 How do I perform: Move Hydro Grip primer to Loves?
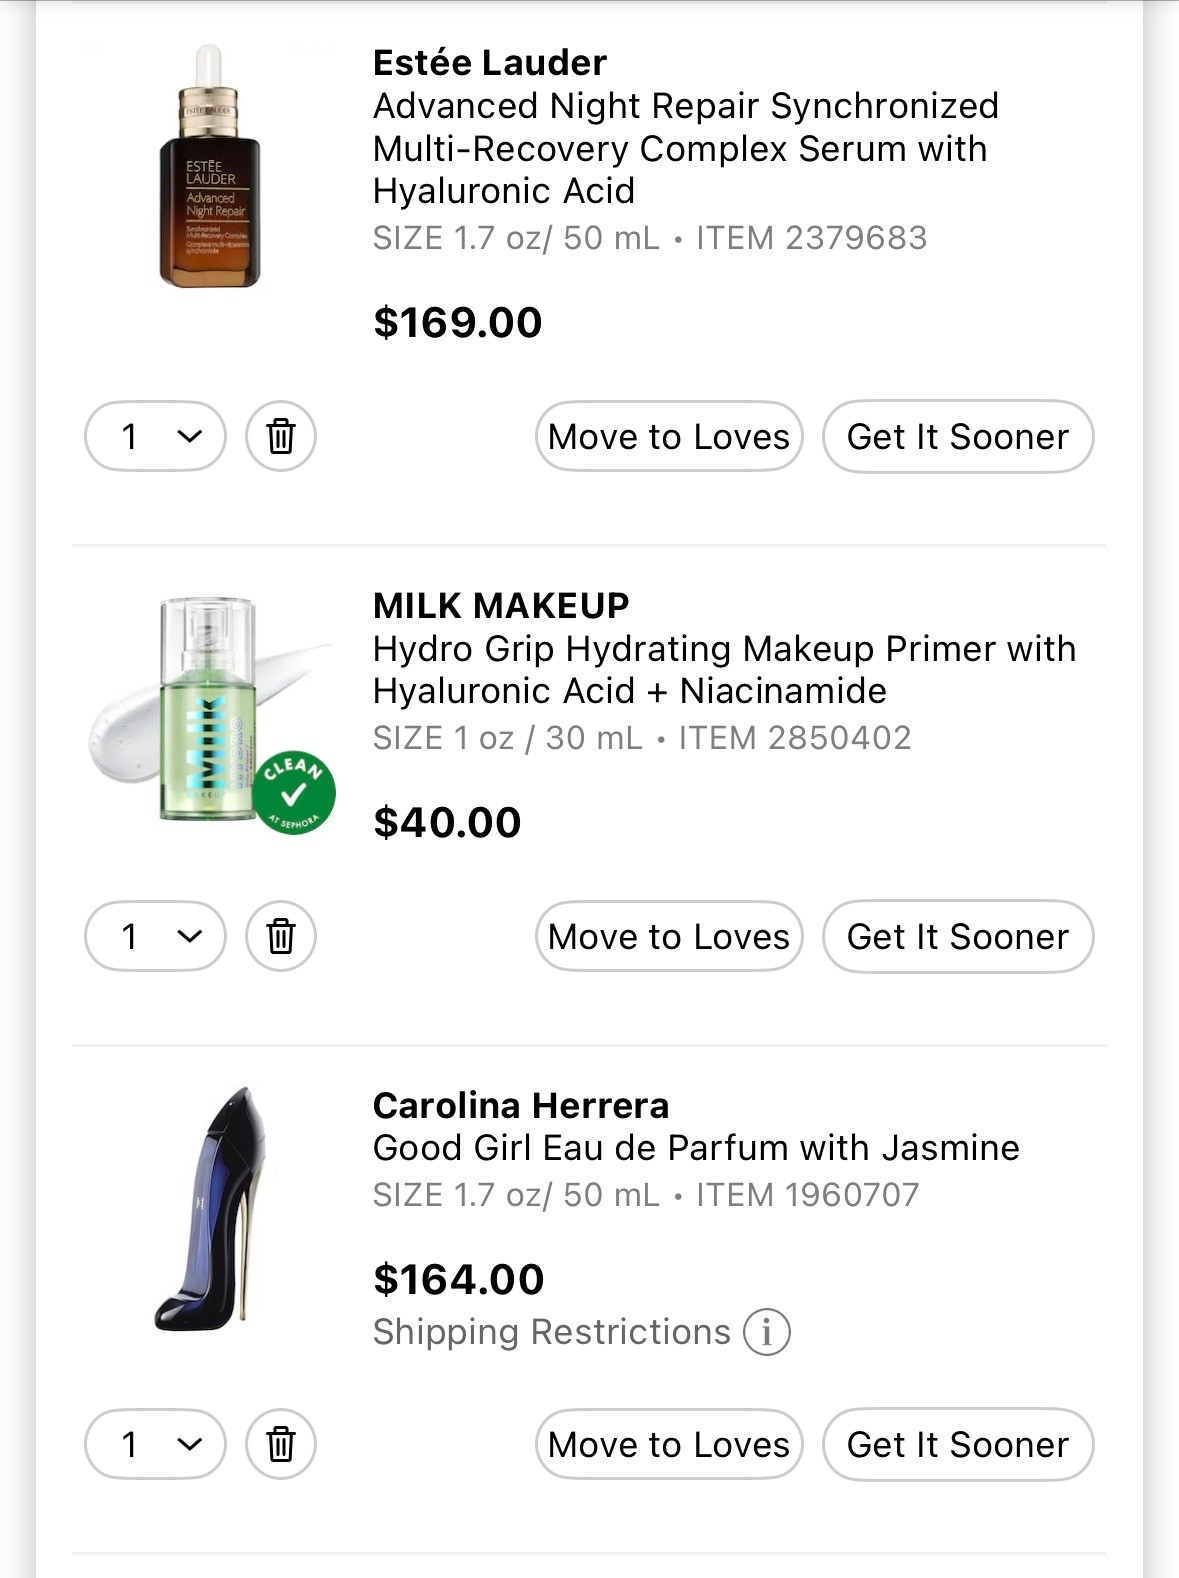669,937
